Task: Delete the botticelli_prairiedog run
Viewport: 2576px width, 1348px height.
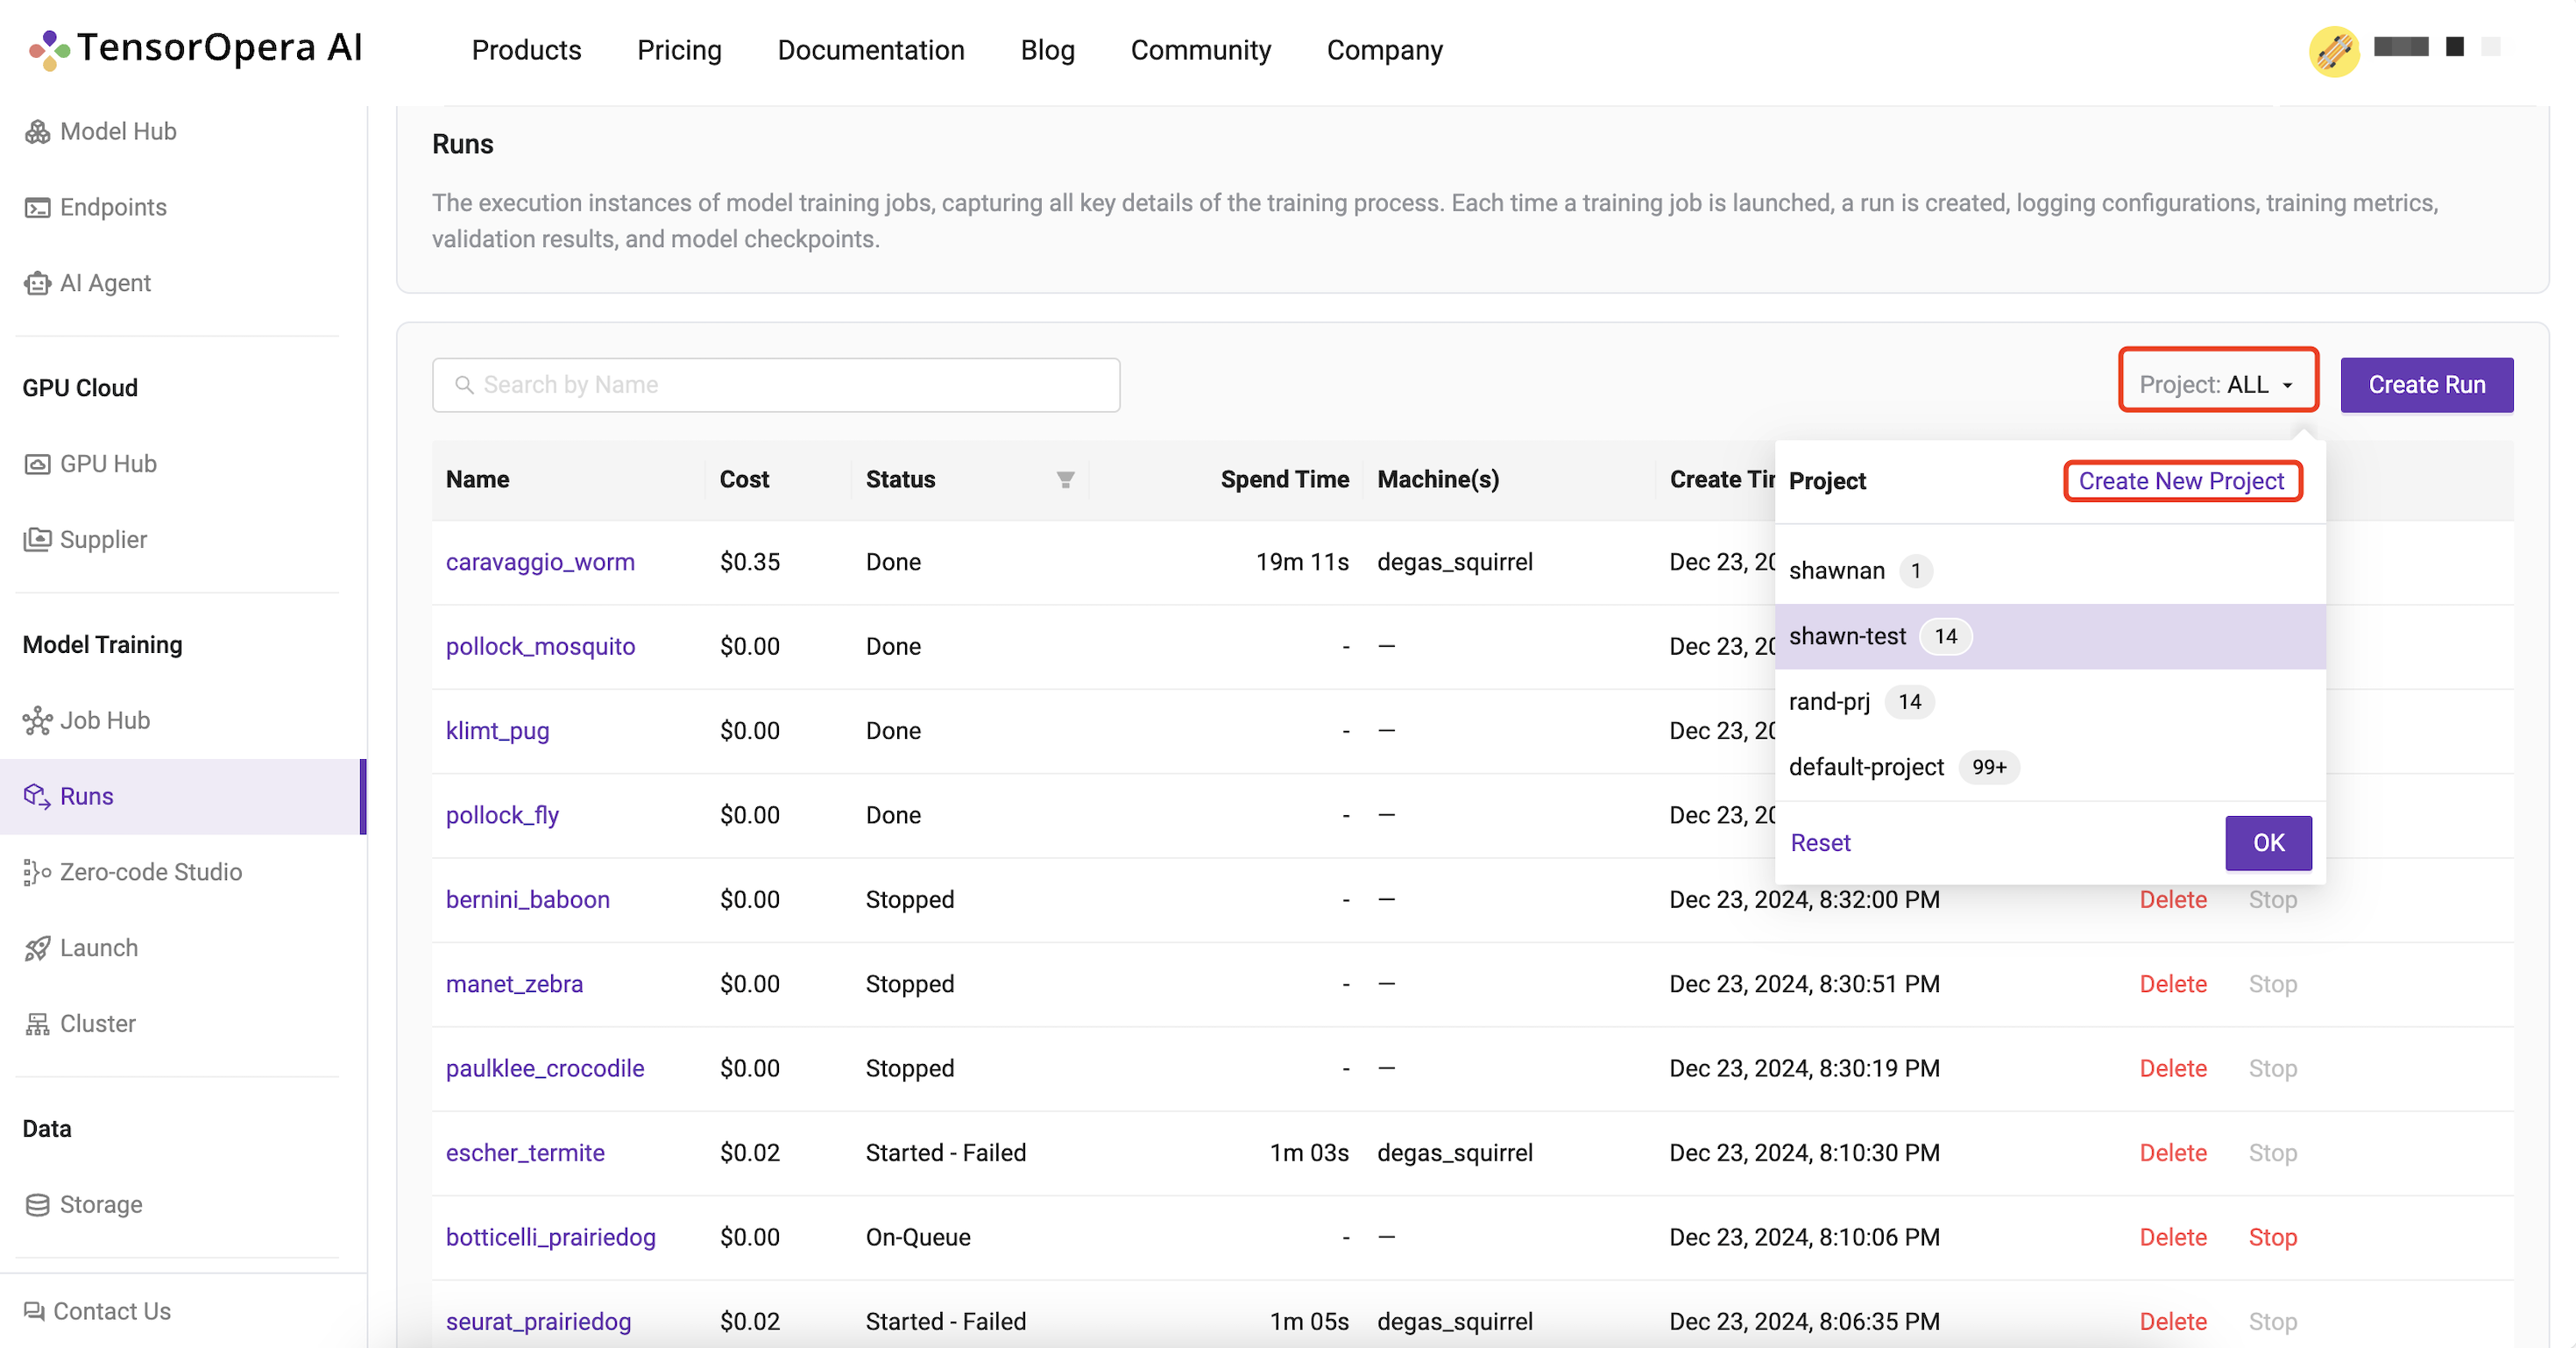Action: [2172, 1237]
